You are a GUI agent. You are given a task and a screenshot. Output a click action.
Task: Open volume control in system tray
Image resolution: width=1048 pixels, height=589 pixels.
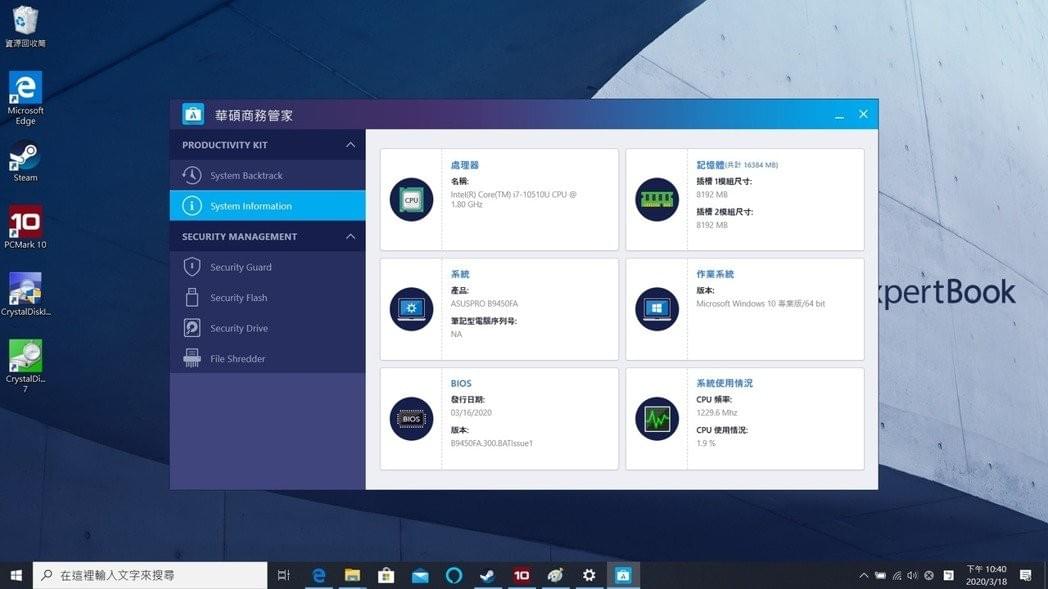click(x=912, y=575)
